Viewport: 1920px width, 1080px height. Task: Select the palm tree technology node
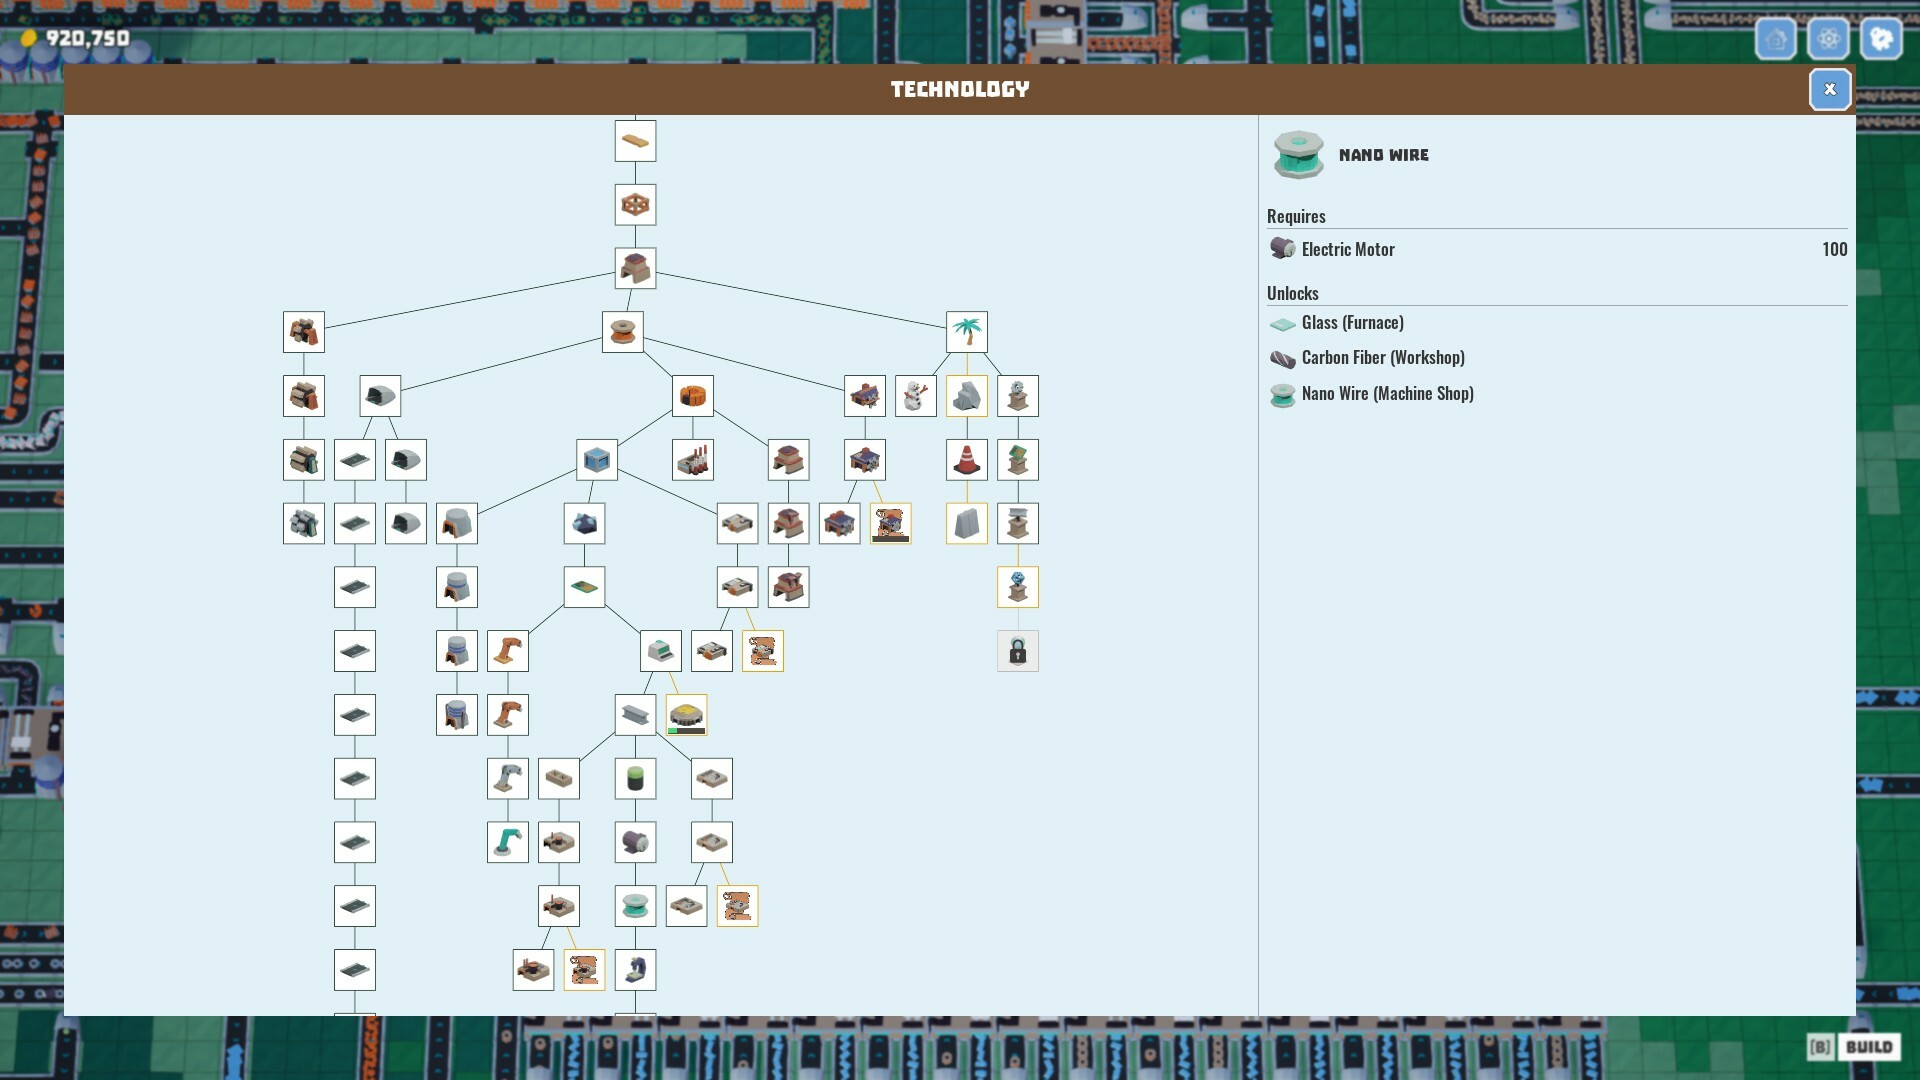pyautogui.click(x=966, y=331)
